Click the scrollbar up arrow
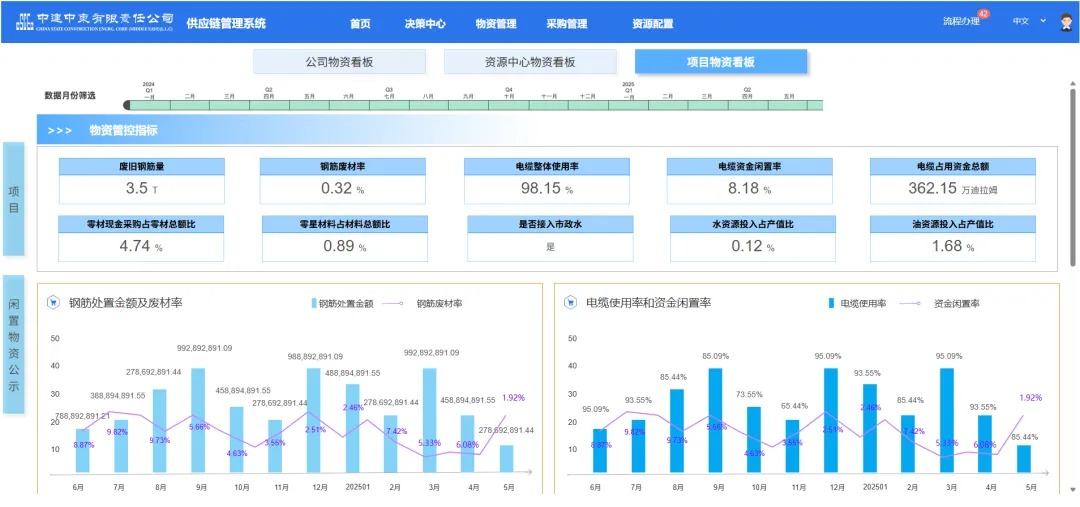The height and width of the screenshot is (507, 1080). [1072, 84]
